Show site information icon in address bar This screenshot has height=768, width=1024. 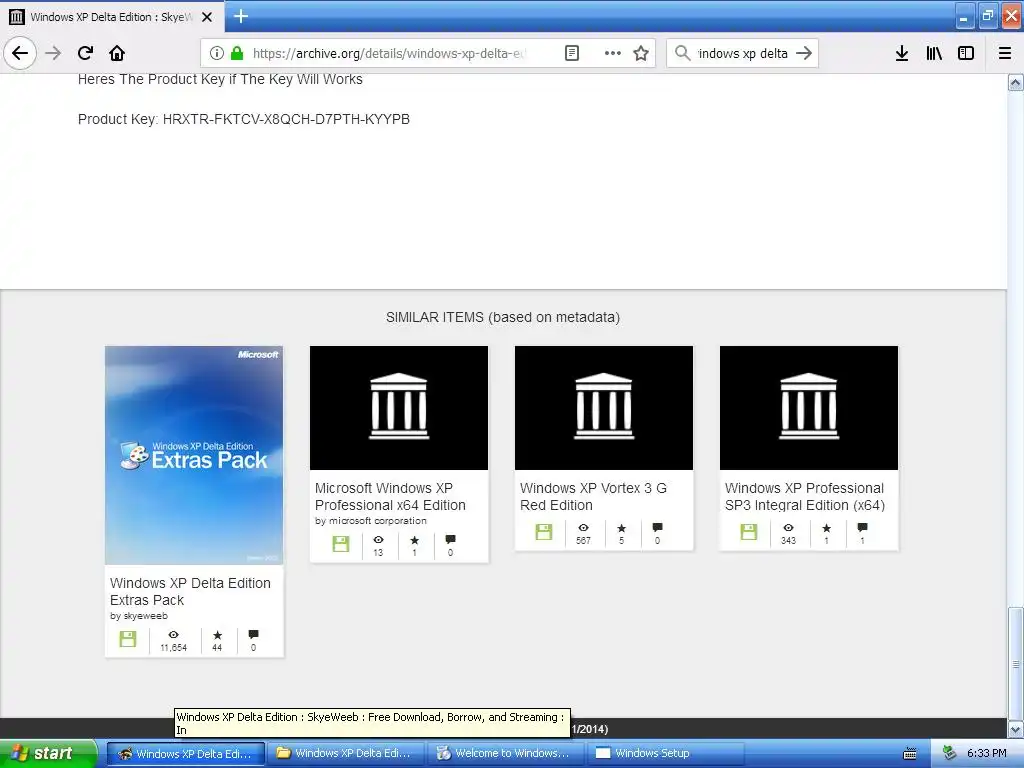pos(217,53)
